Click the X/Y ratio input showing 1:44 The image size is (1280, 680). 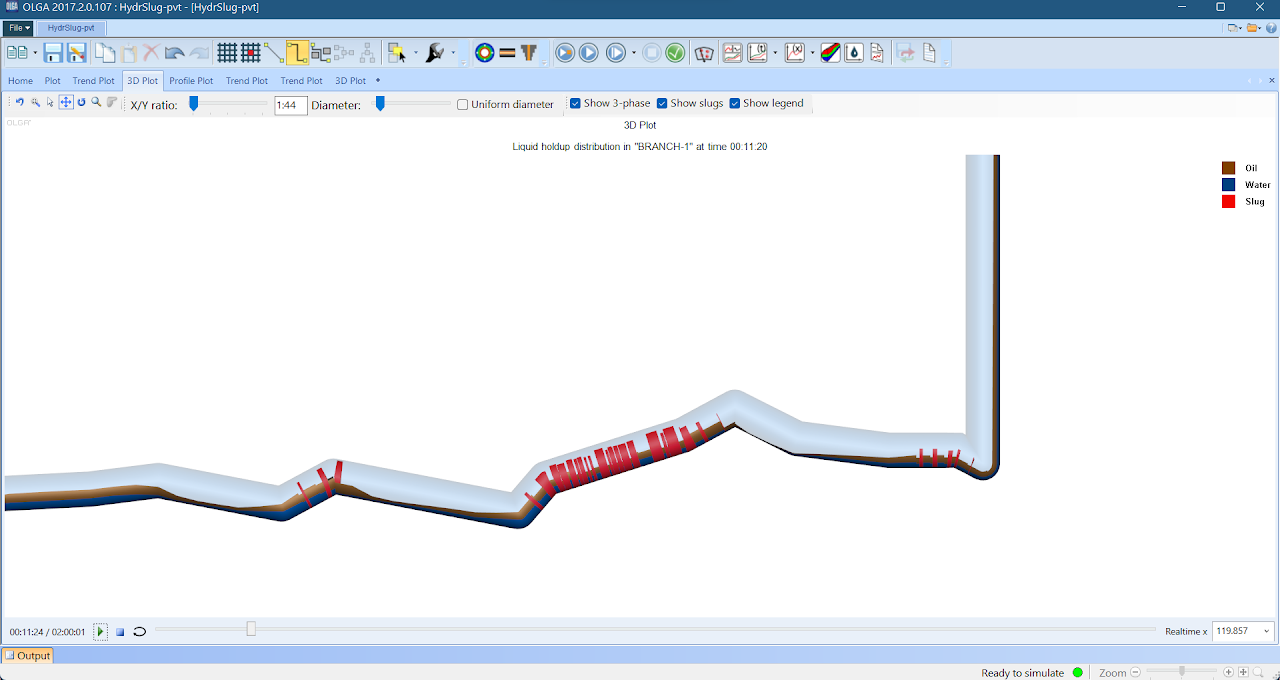[x=291, y=104]
